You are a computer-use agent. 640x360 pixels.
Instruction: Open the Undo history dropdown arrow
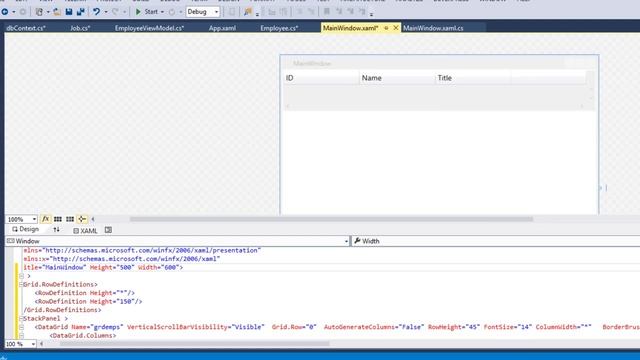click(106, 12)
